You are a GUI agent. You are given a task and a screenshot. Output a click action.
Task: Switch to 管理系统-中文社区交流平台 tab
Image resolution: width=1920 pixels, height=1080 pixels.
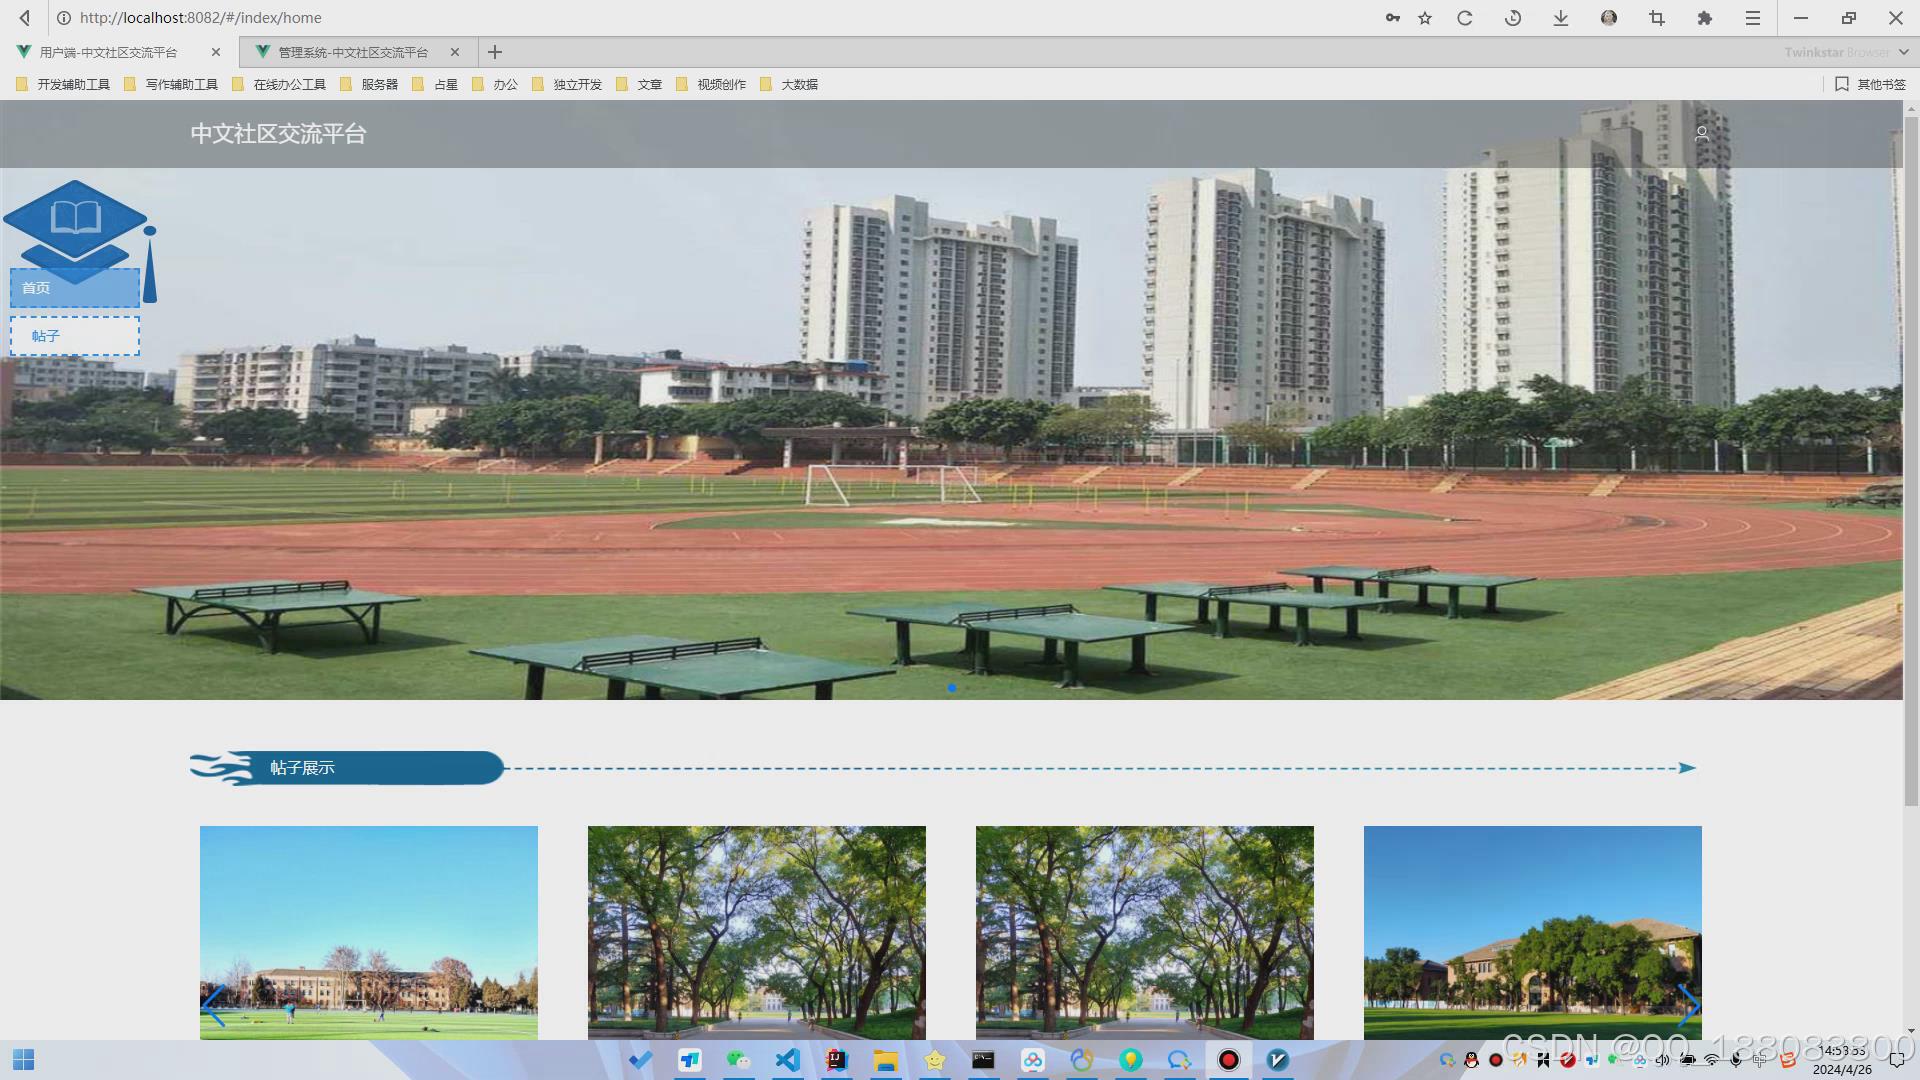click(x=352, y=52)
